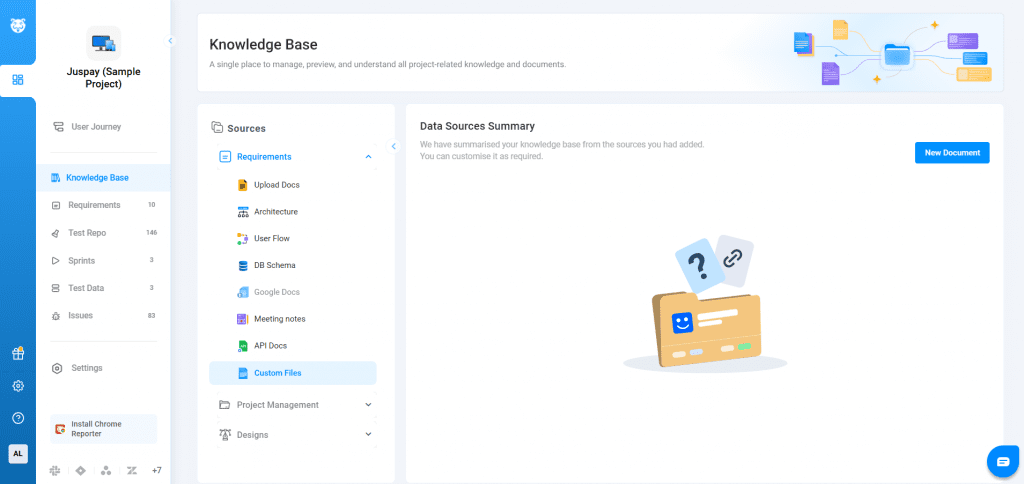1024x484 pixels.
Task: Click the Slack integration icon
Action: (x=54, y=470)
